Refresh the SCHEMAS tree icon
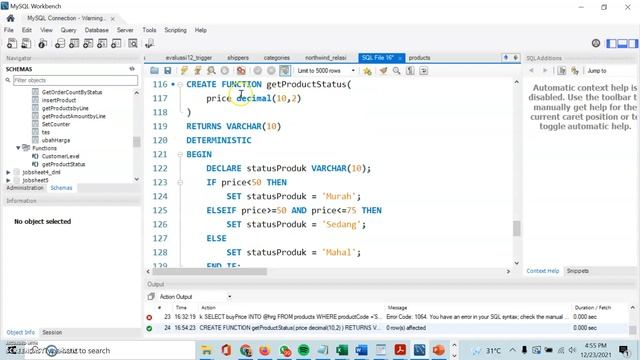 pos(132,69)
